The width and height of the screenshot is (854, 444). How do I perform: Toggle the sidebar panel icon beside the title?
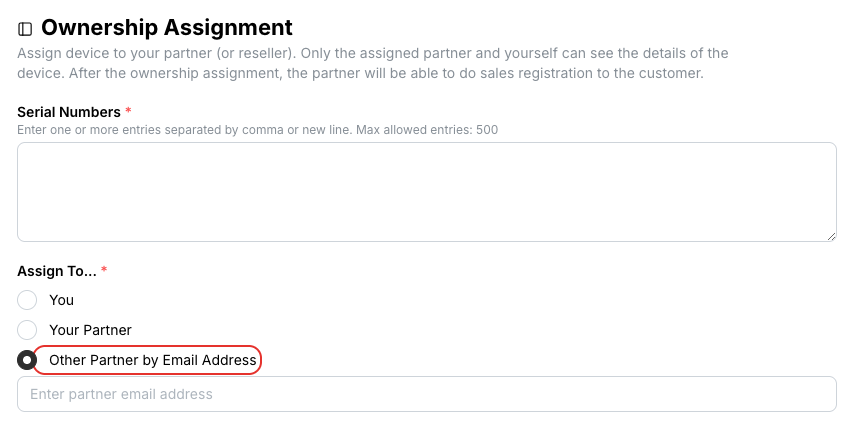click(25, 29)
